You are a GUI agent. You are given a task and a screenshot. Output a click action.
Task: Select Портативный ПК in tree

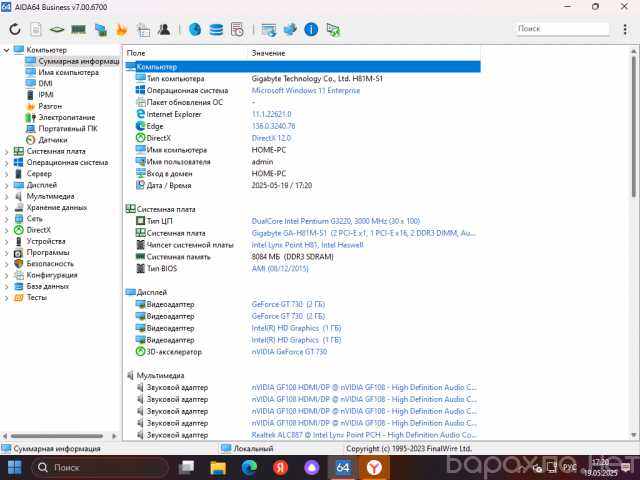(68, 129)
